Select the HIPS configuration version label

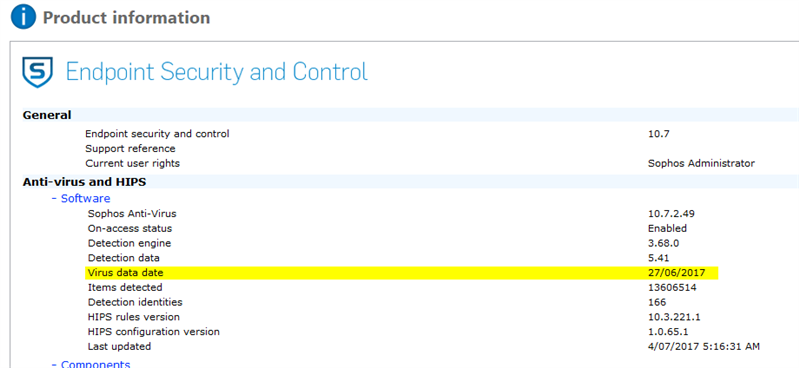click(x=154, y=332)
